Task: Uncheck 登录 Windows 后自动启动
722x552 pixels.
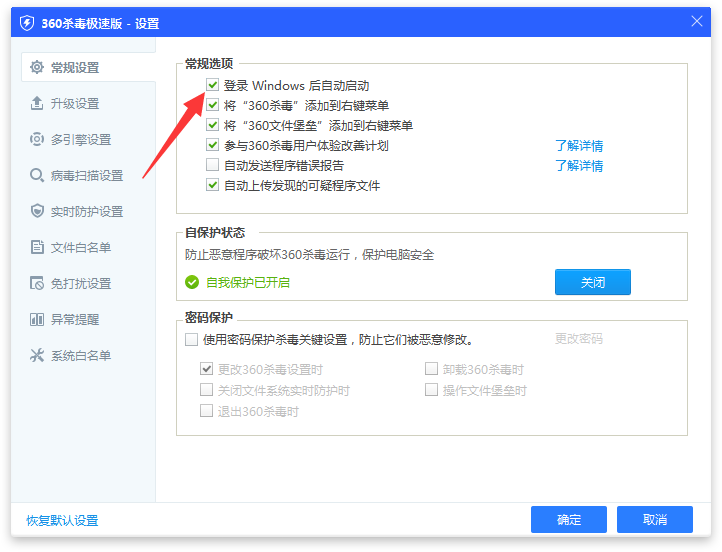Action: pos(212,85)
